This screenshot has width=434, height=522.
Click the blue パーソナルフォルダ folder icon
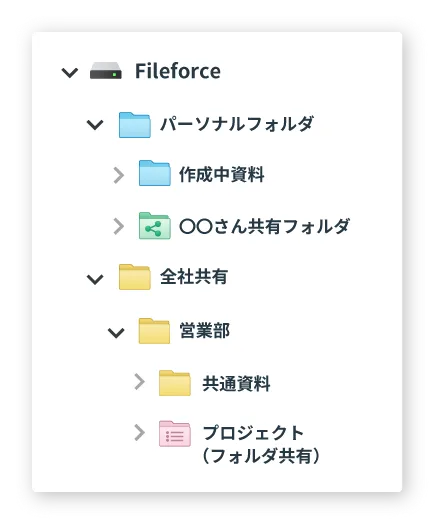135,125
